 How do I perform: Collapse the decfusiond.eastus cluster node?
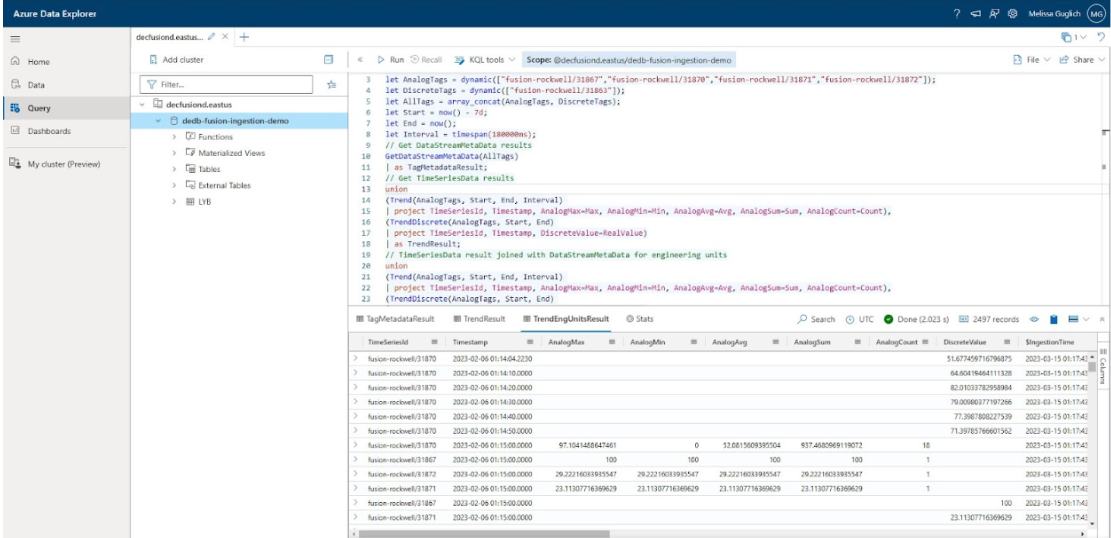(x=142, y=104)
